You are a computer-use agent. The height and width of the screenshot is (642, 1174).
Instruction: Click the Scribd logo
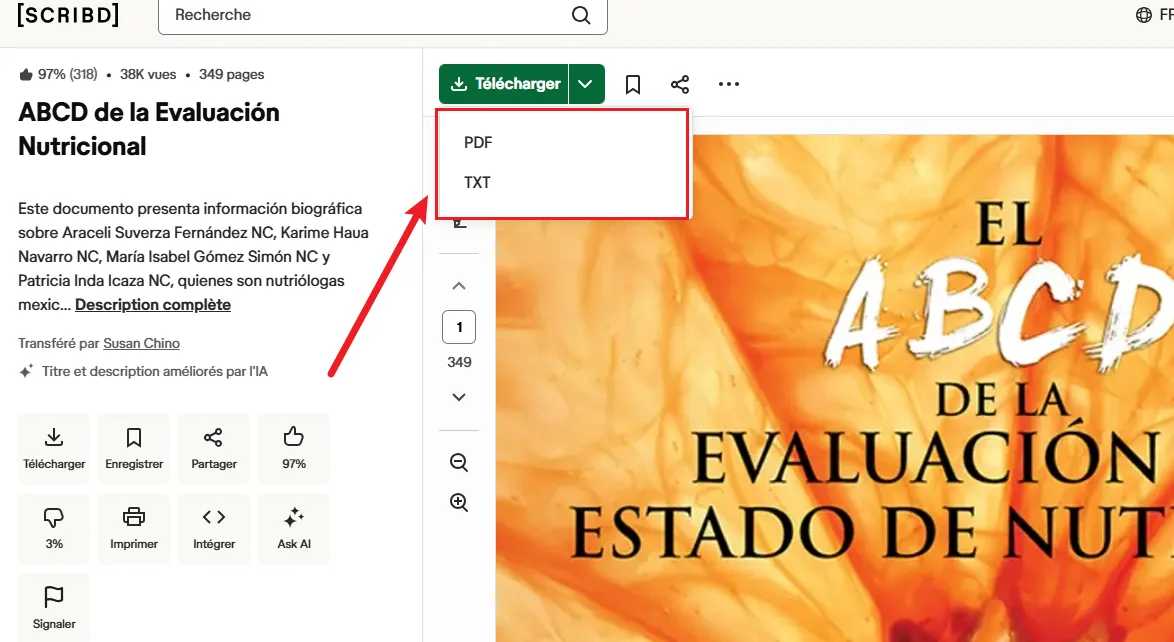pos(68,14)
